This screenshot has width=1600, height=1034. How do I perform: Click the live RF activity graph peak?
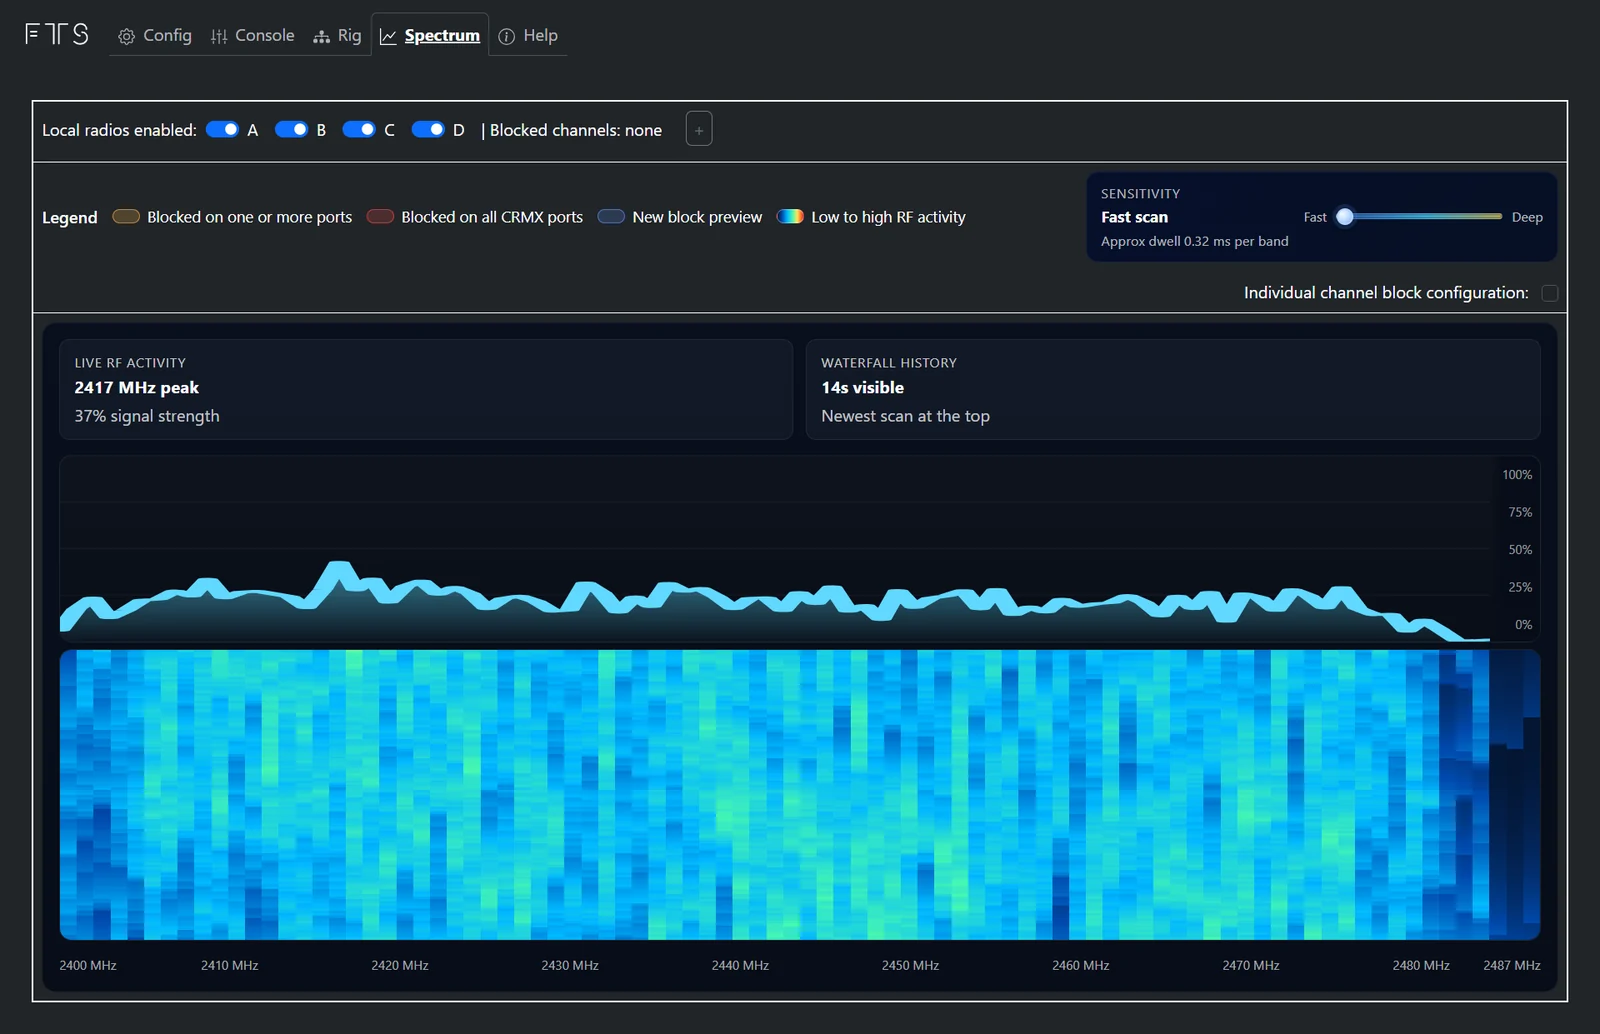pyautogui.click(x=340, y=568)
